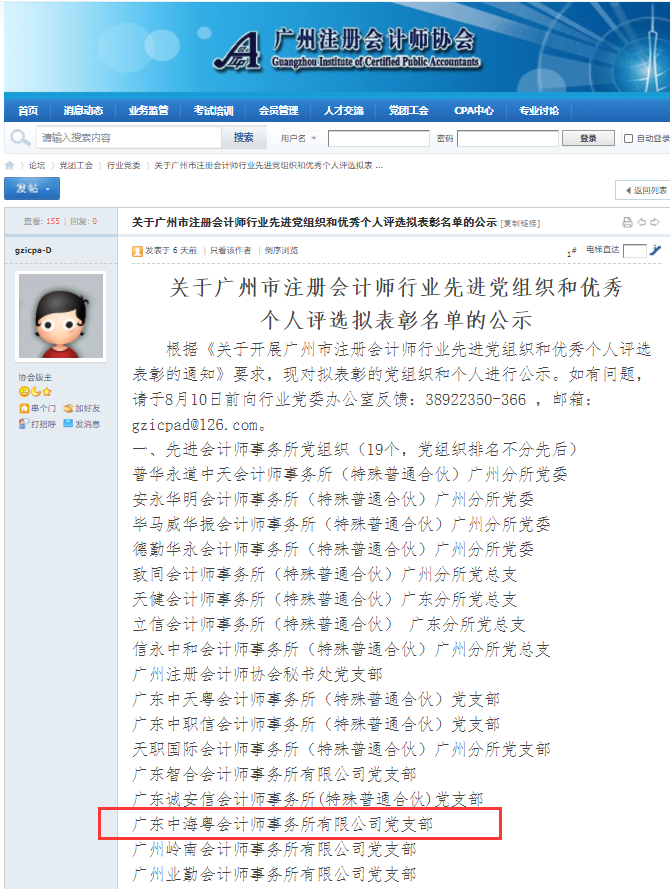Focus the search content input field

(129, 137)
